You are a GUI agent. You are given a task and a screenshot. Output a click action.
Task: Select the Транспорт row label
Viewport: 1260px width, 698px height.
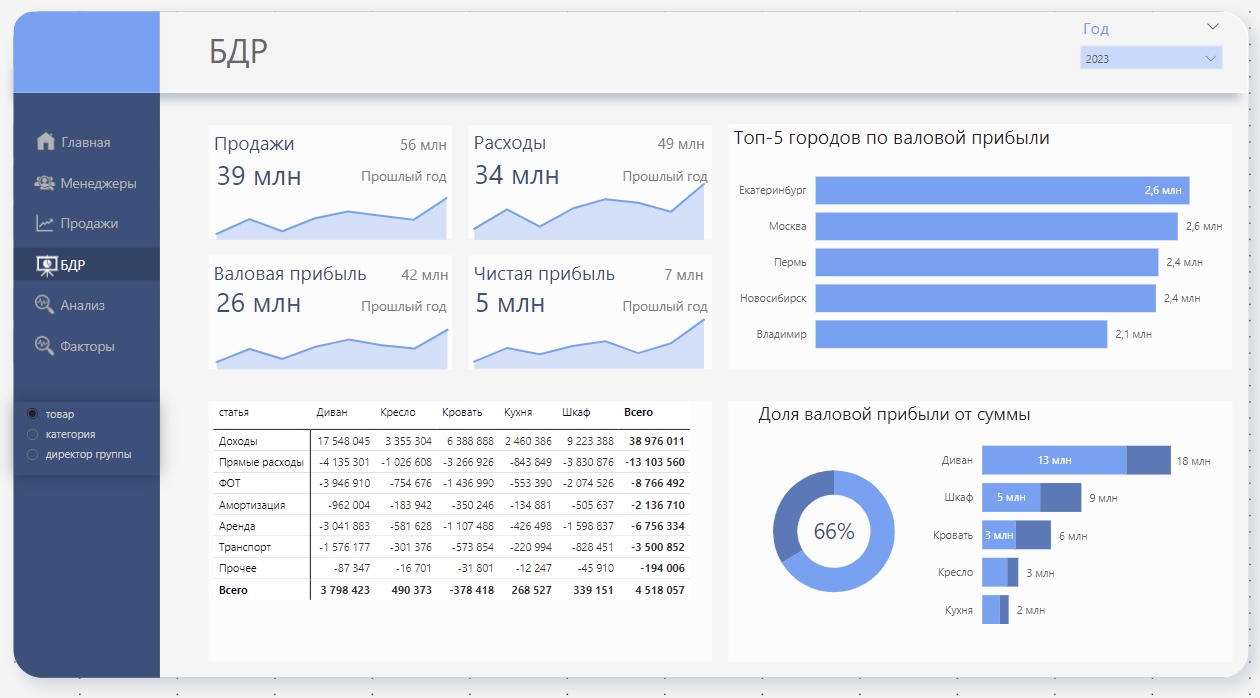245,547
